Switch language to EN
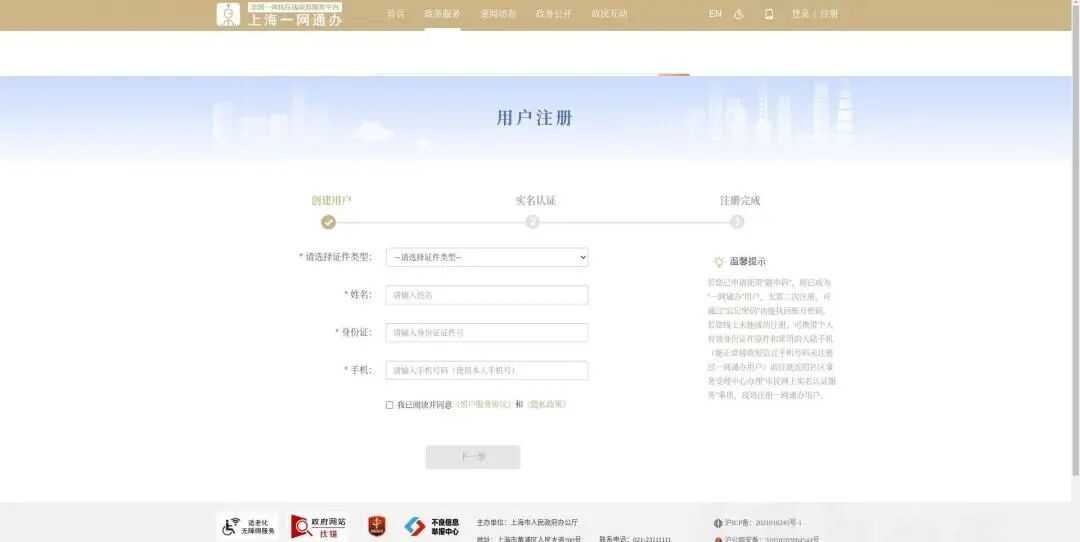Image resolution: width=1080 pixels, height=542 pixels. (715, 14)
